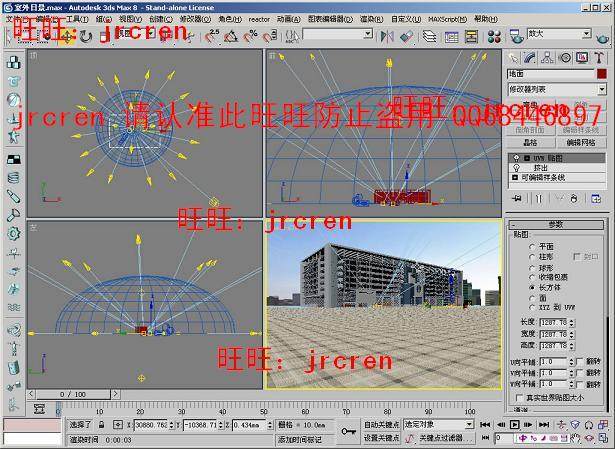
Task: Open Mini Curve Editor icon by timeline
Action: [39, 409]
